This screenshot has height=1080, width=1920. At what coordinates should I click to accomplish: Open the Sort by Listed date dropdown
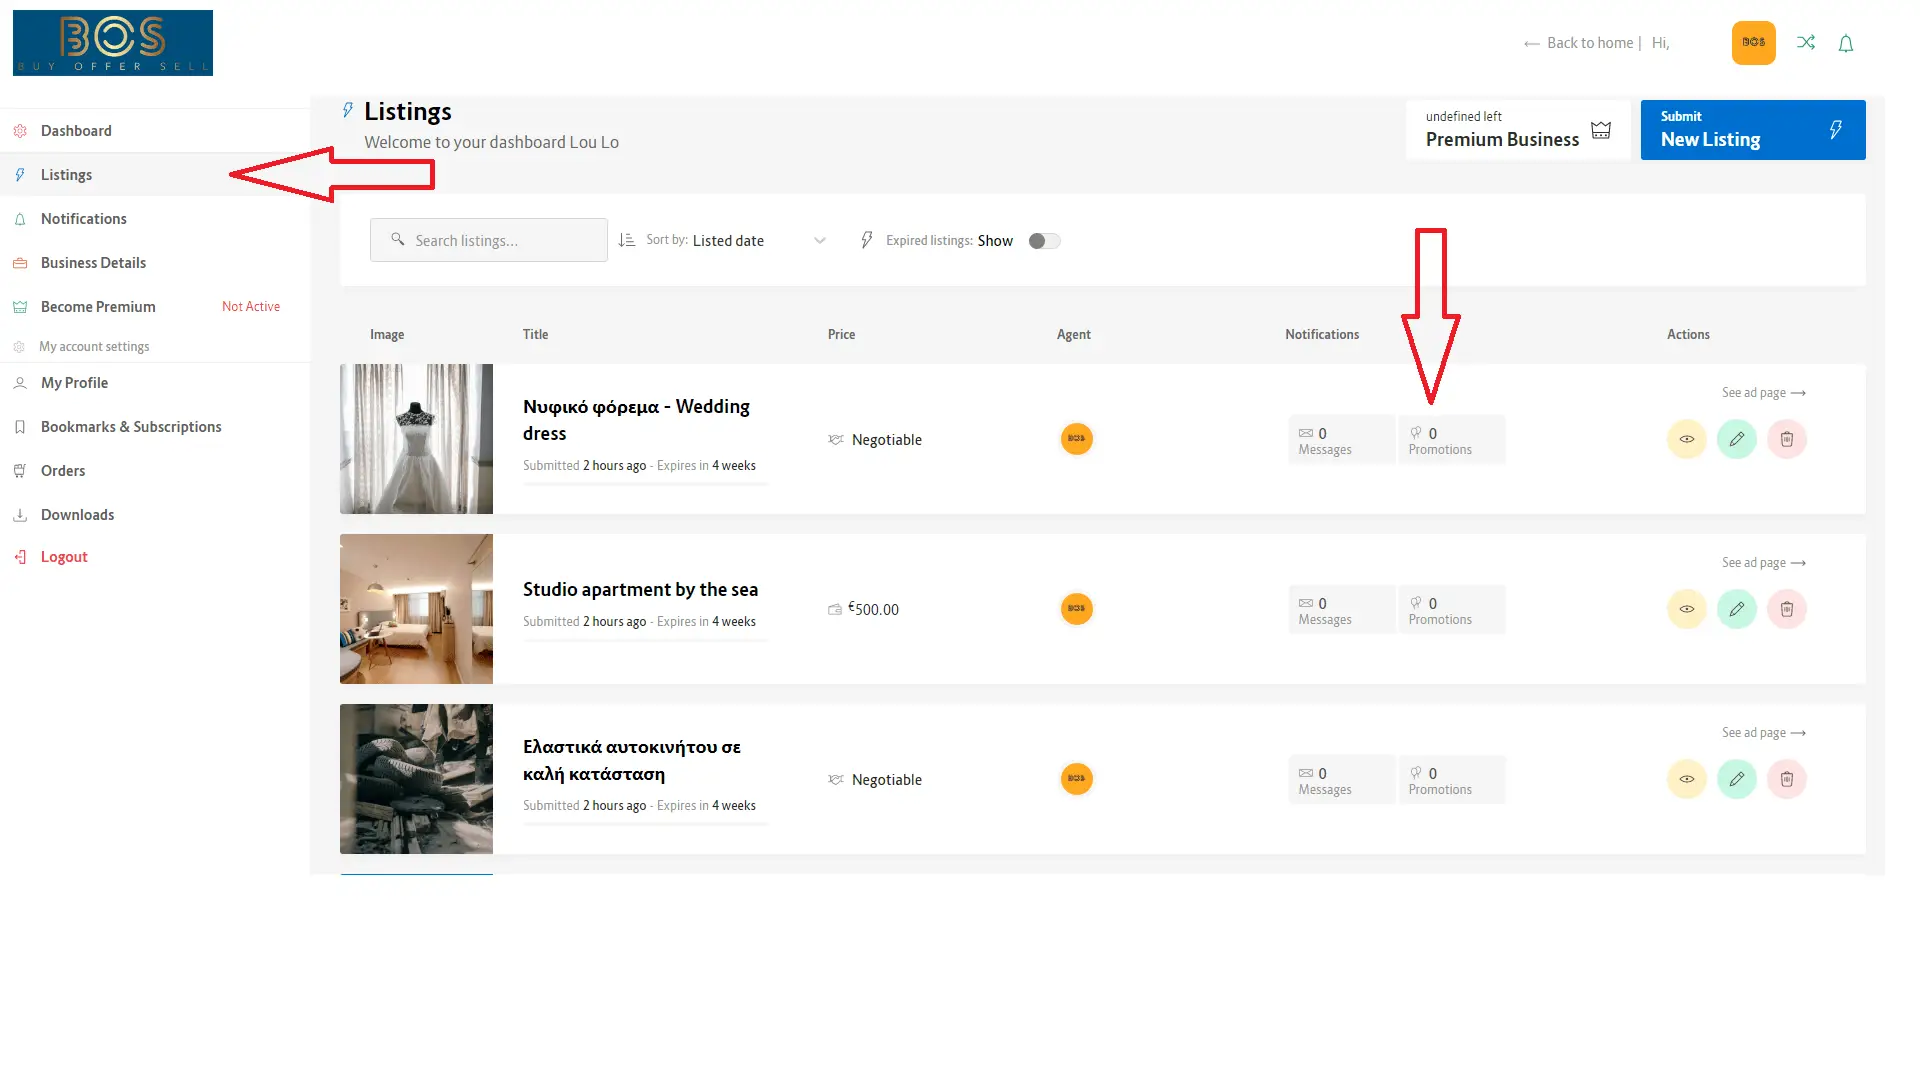point(728,241)
